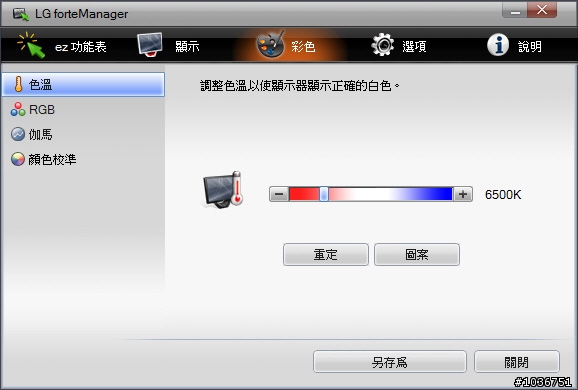Image resolution: width=578 pixels, height=390 pixels.
Task: Click the monitor icon for 顯示
Action: (150, 45)
